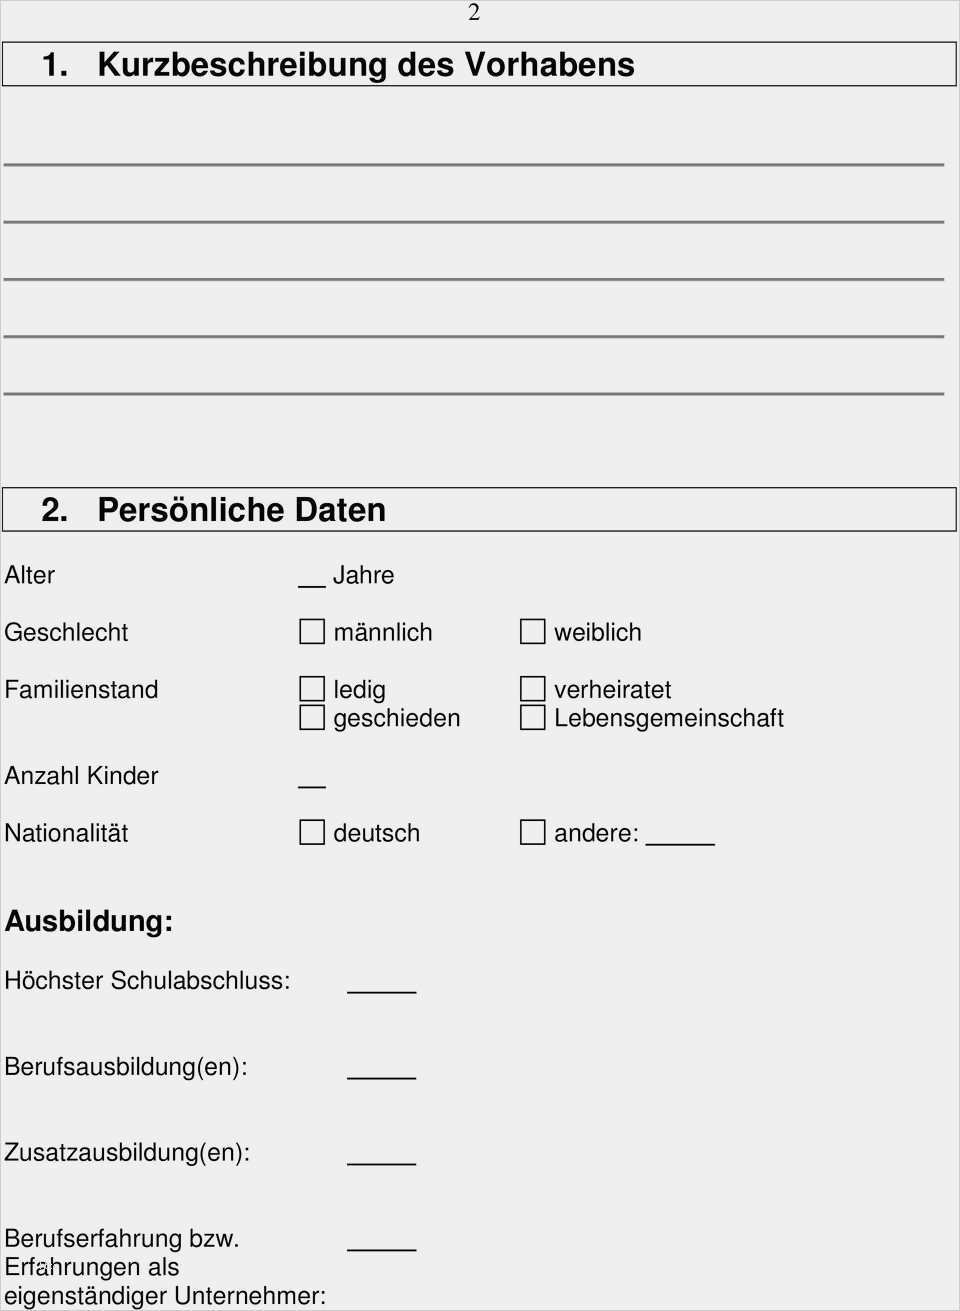960x1311 pixels.
Task: Click the age blank before Jahre
Action: pos(312,578)
